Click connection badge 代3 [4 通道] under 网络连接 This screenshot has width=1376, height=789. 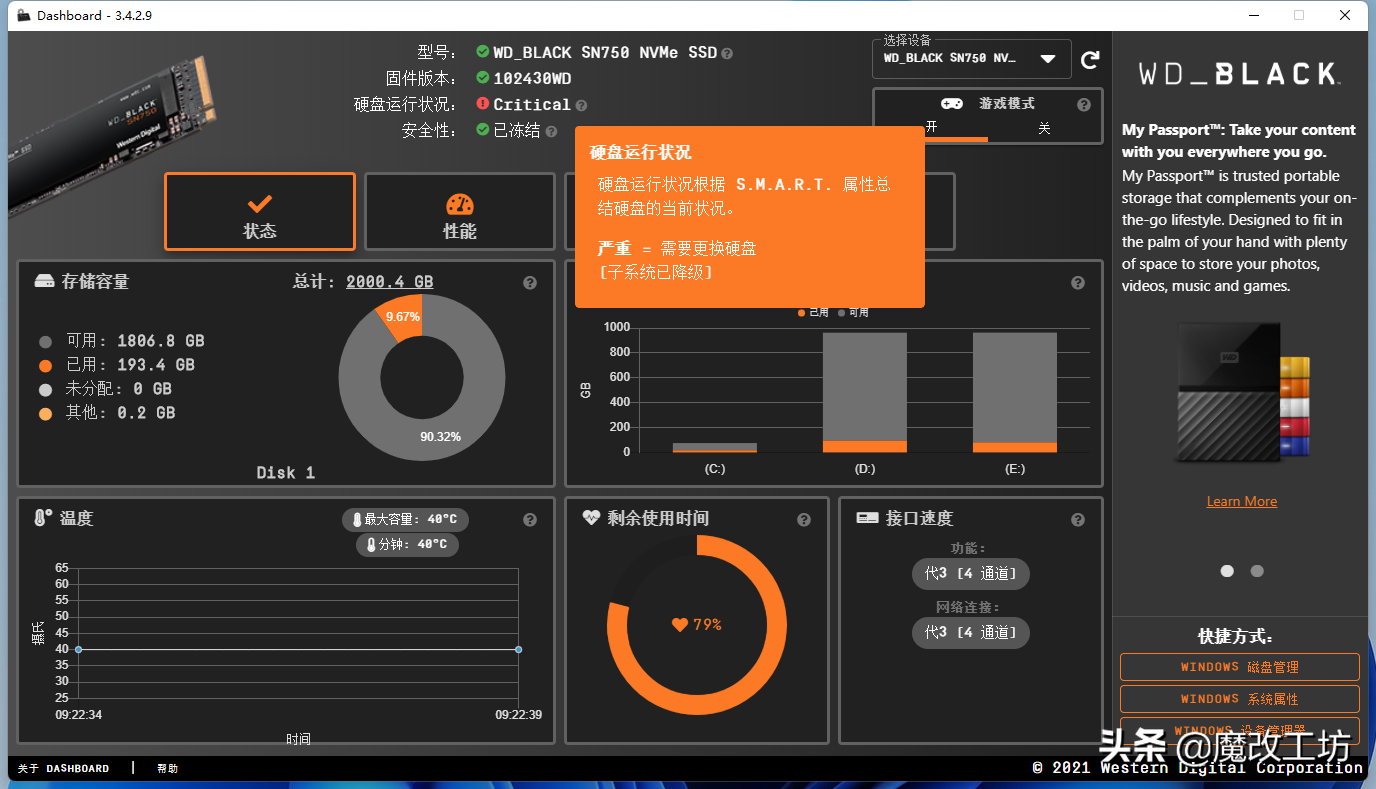tap(970, 632)
